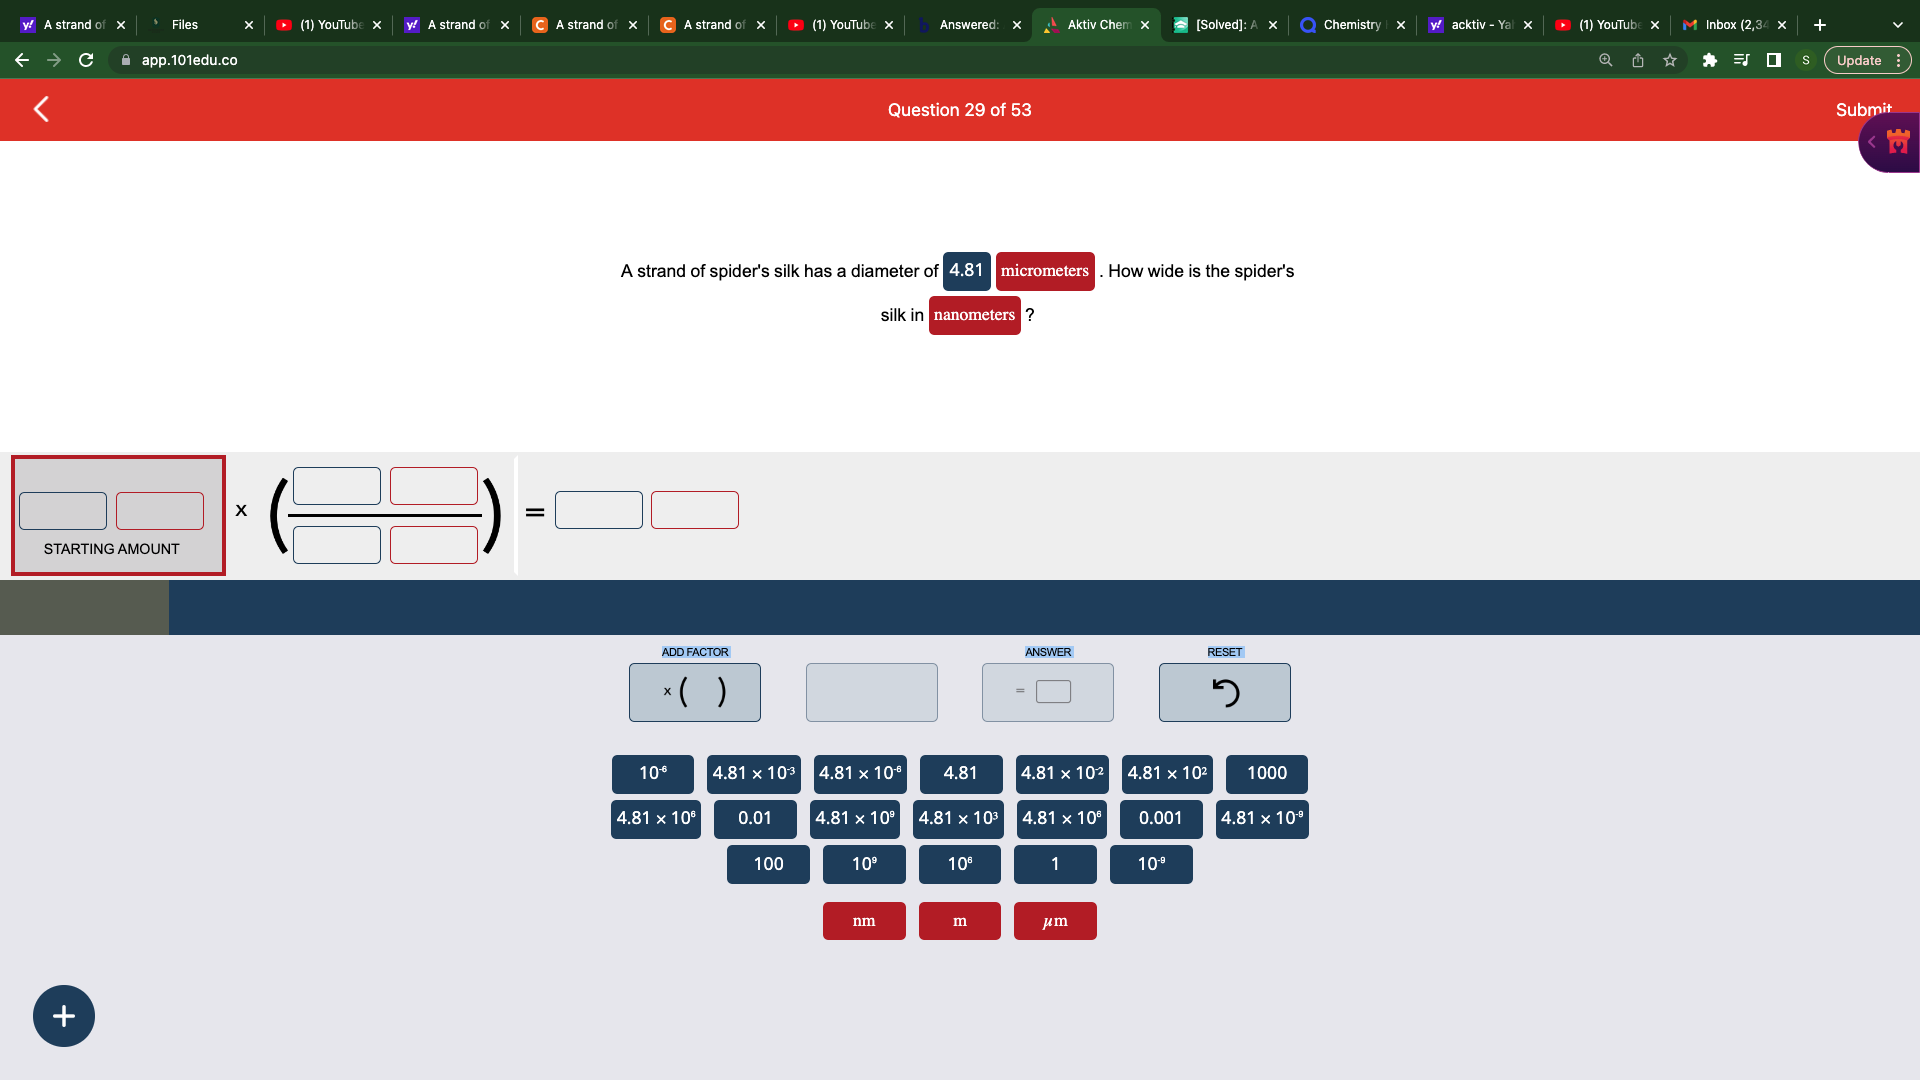Click the back arrow in red header

(41, 109)
